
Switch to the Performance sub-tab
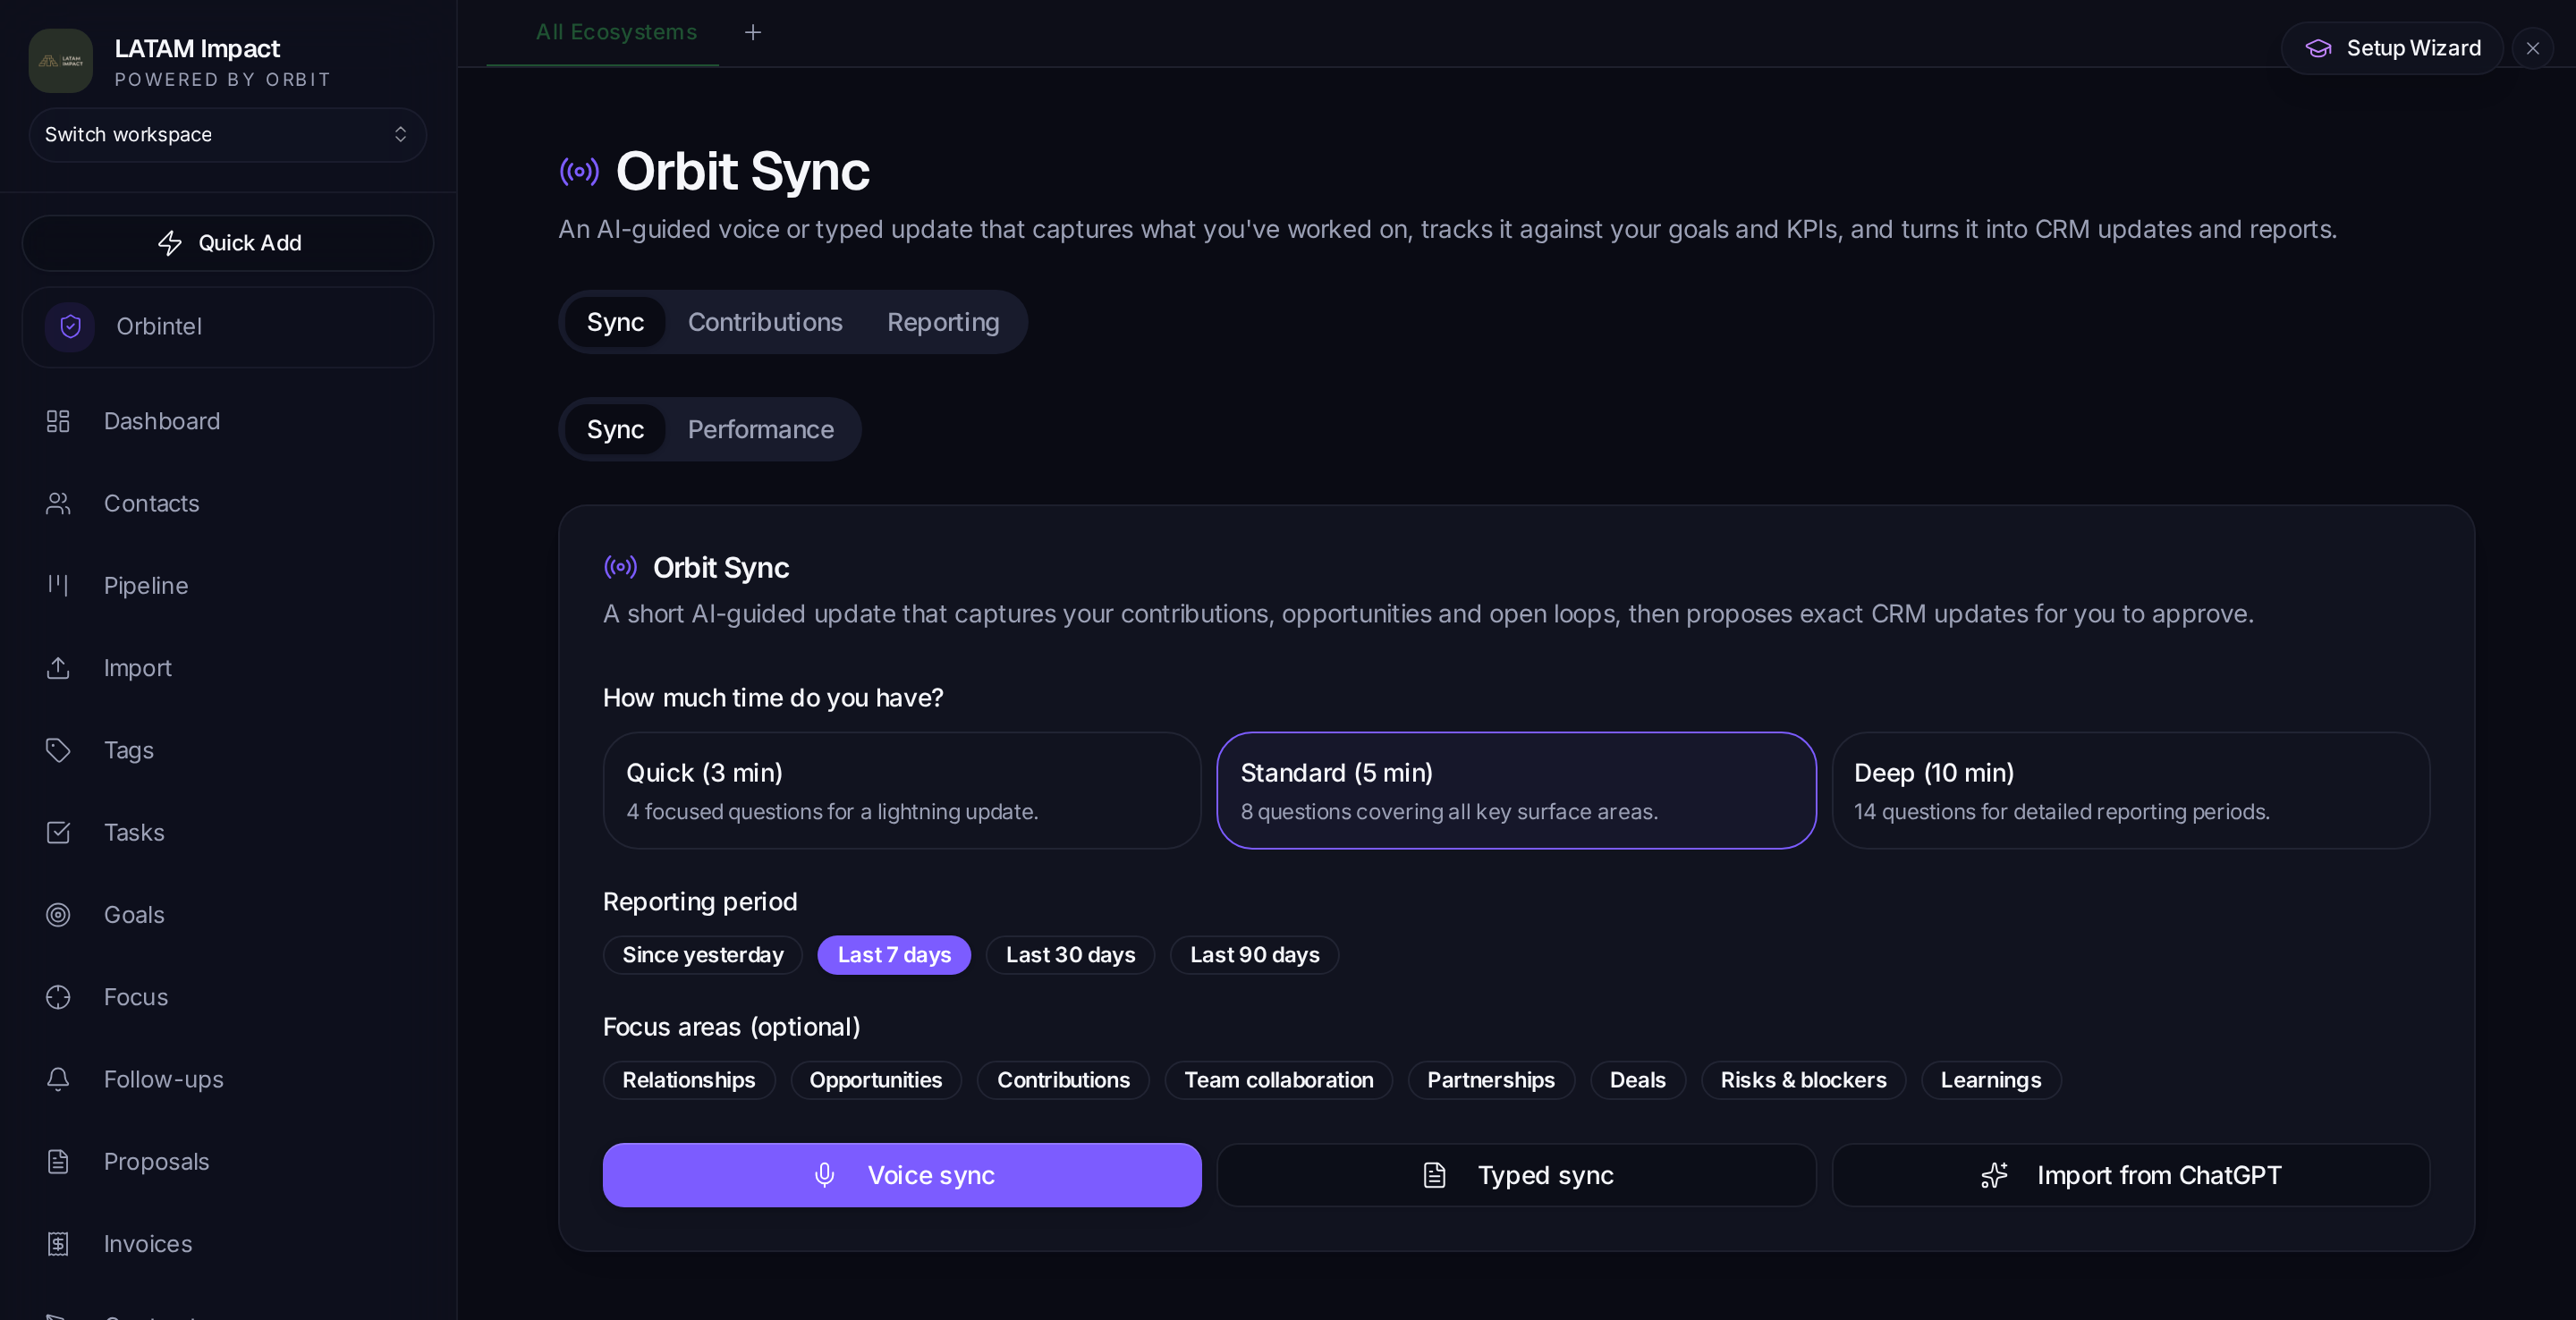760,430
